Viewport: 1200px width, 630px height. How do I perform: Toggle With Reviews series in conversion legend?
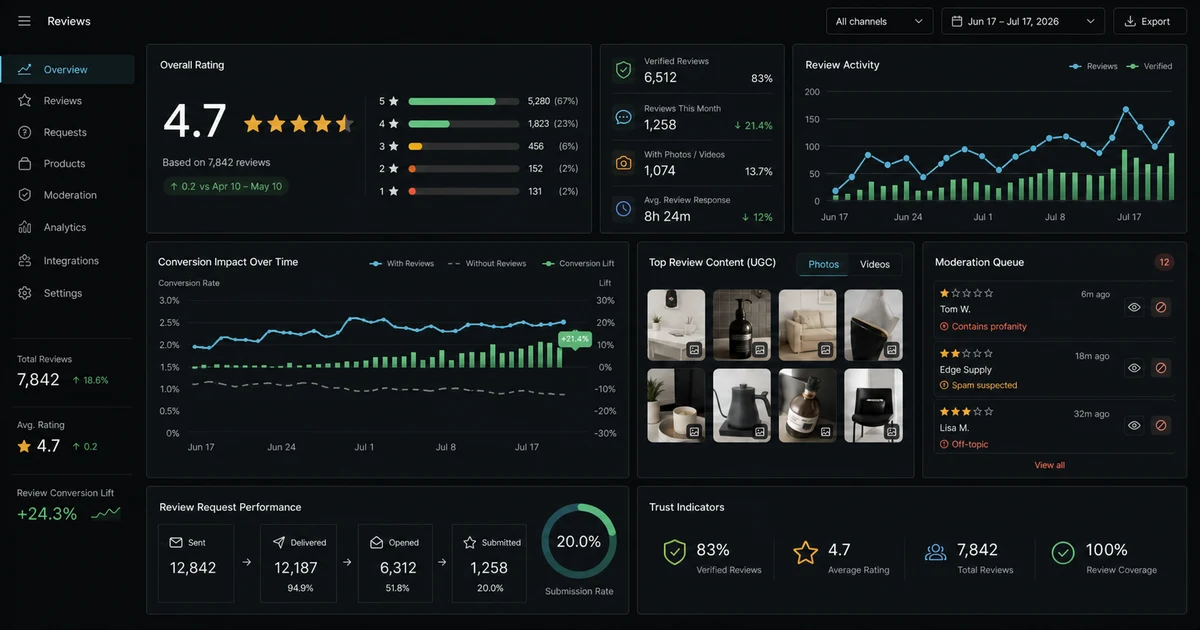[402, 263]
